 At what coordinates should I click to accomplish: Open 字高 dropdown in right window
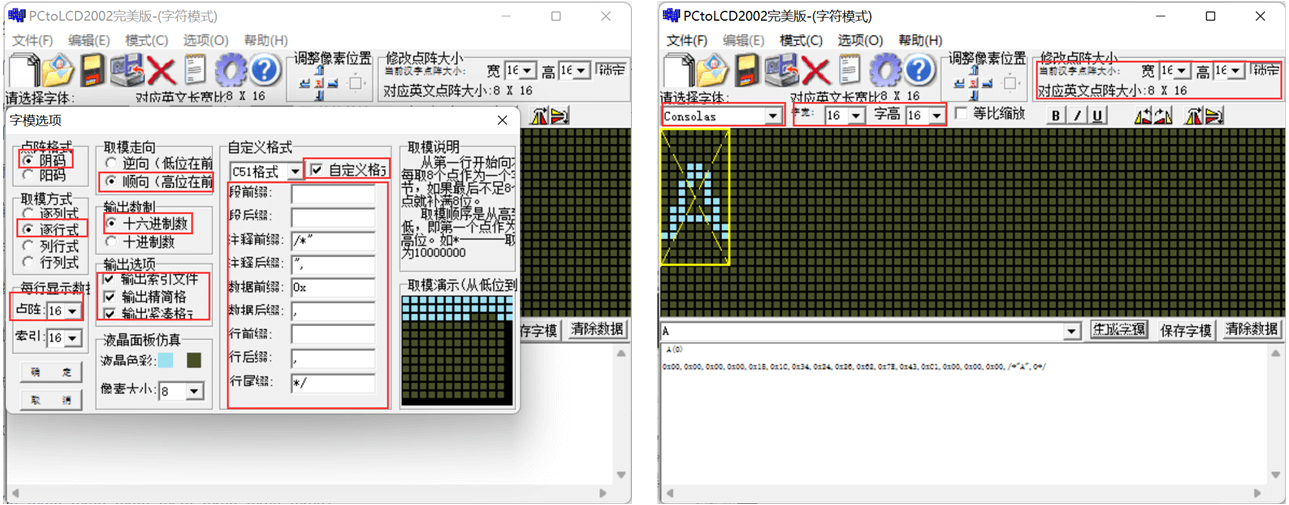[x=936, y=116]
